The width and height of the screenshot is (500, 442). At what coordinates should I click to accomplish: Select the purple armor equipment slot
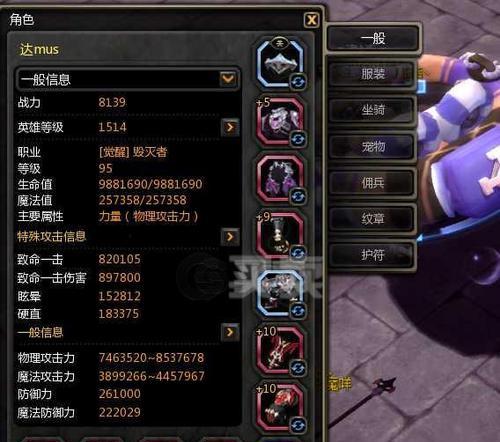point(280,179)
